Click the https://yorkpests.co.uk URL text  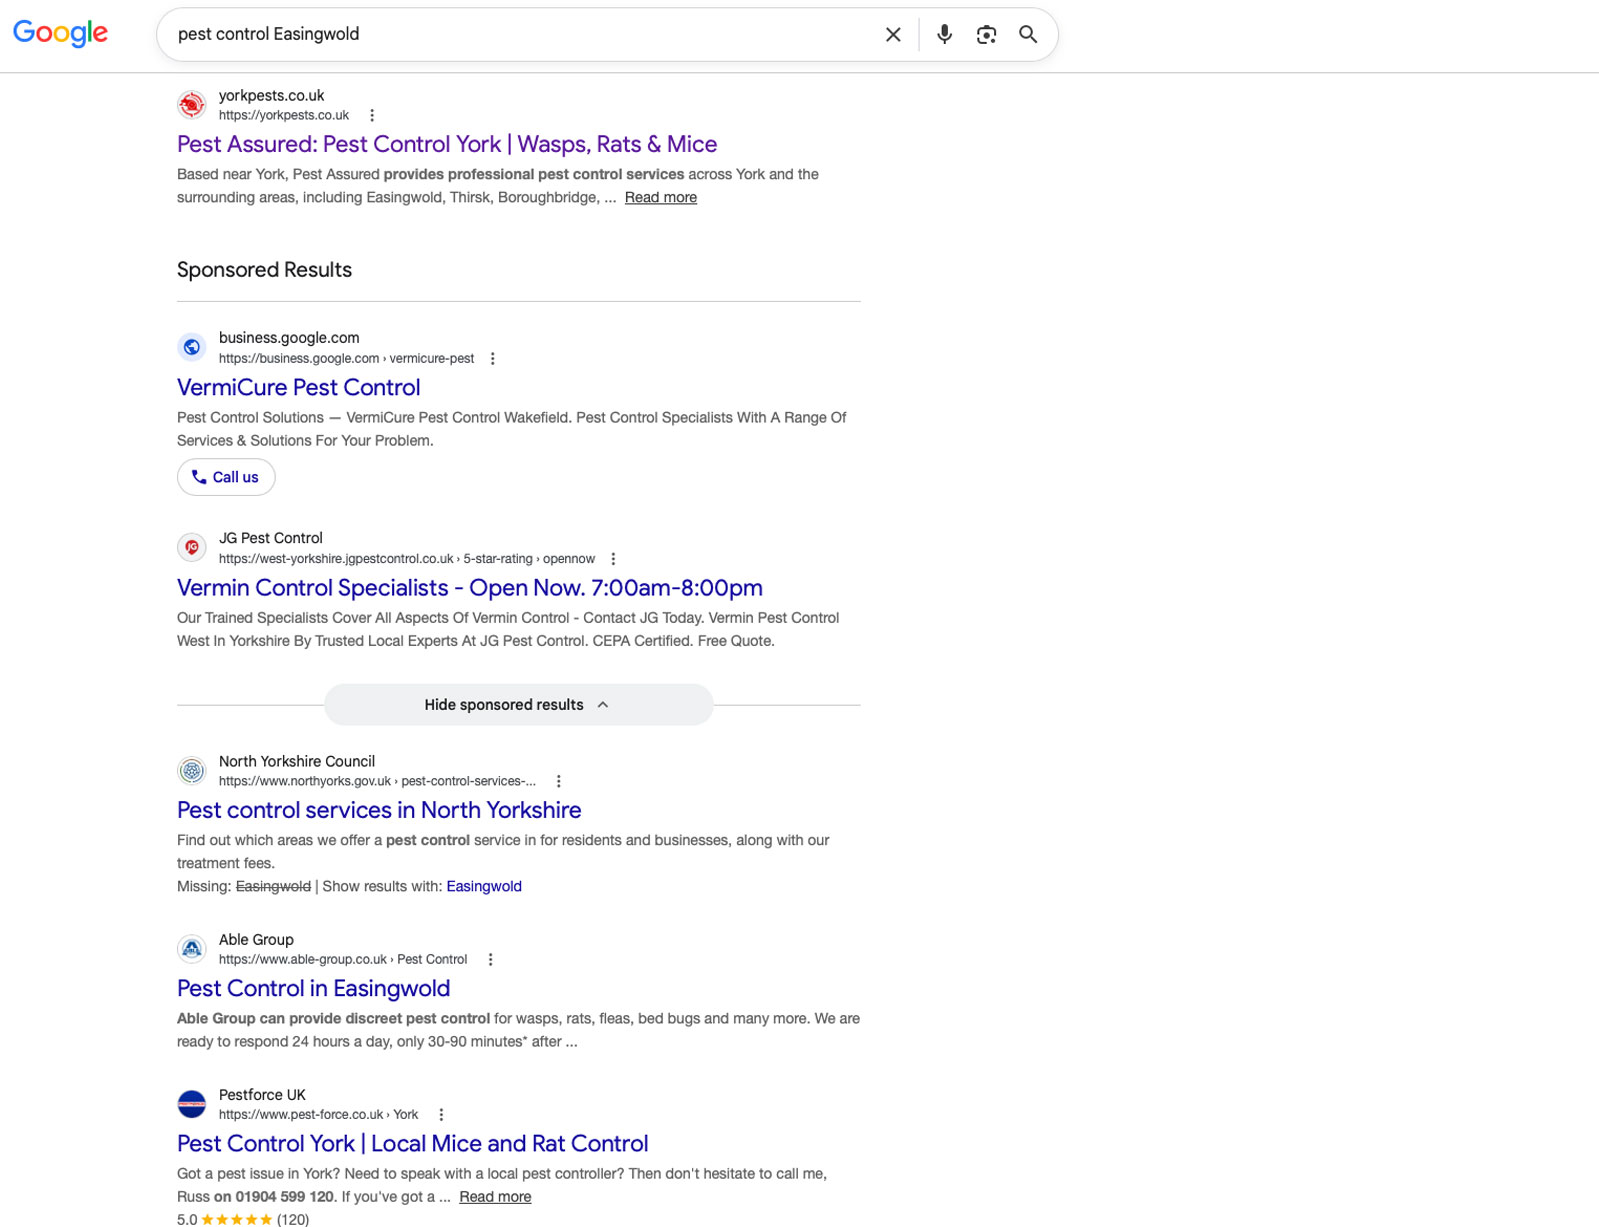pos(284,115)
